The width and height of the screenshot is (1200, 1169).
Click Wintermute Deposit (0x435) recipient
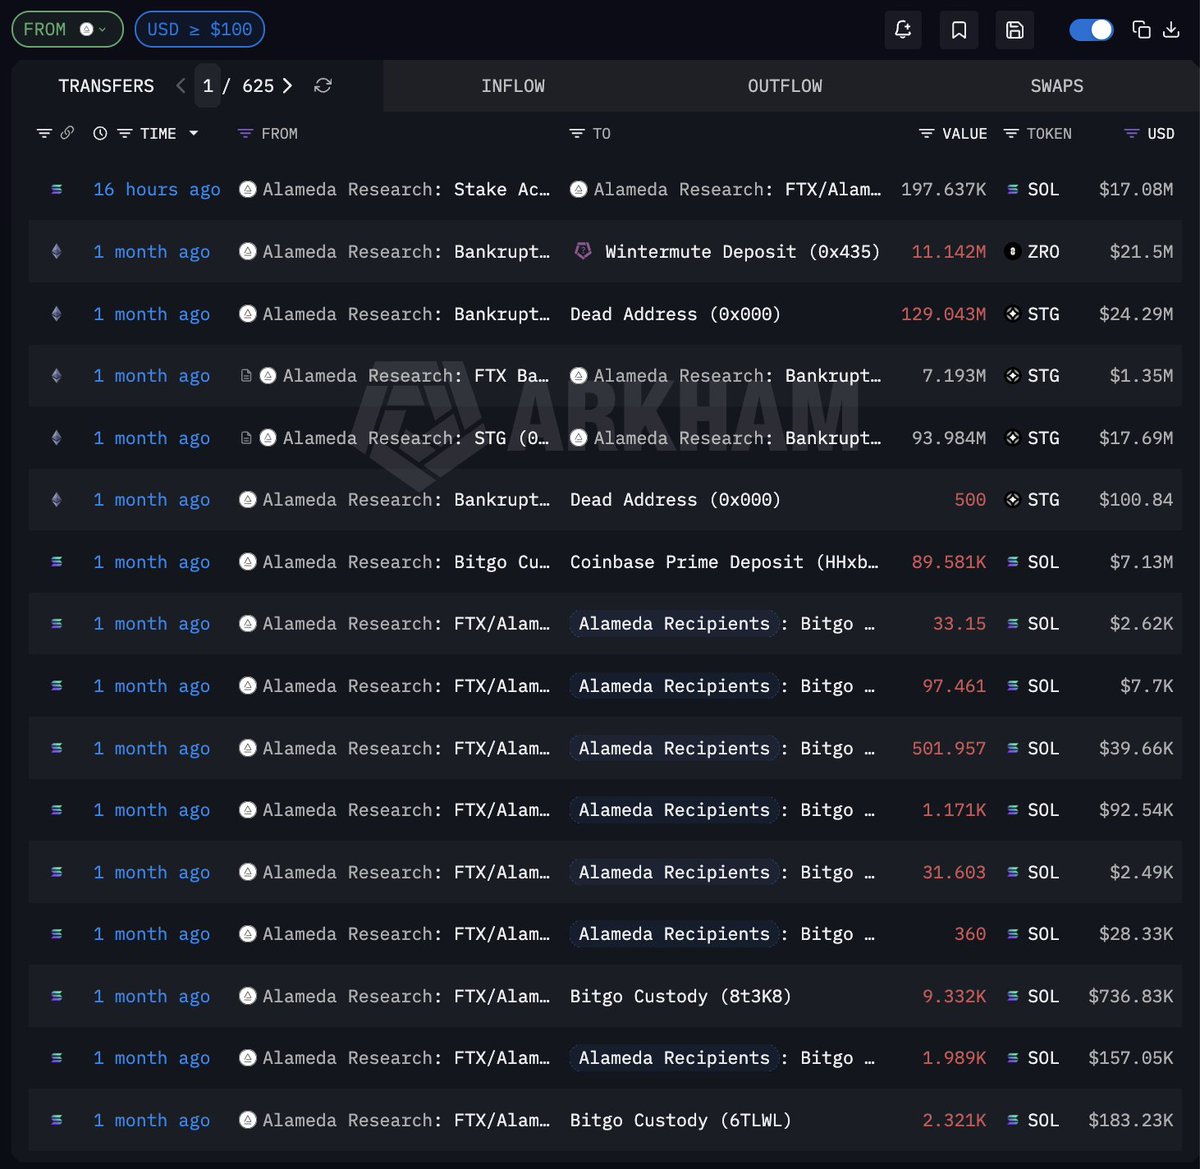(x=742, y=251)
